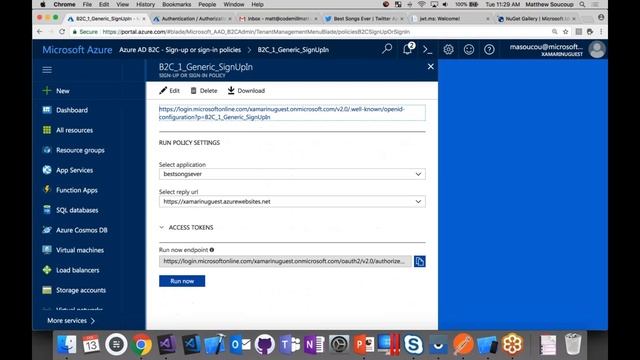
Task: Open Azure portal search magnifier
Action: (387, 49)
